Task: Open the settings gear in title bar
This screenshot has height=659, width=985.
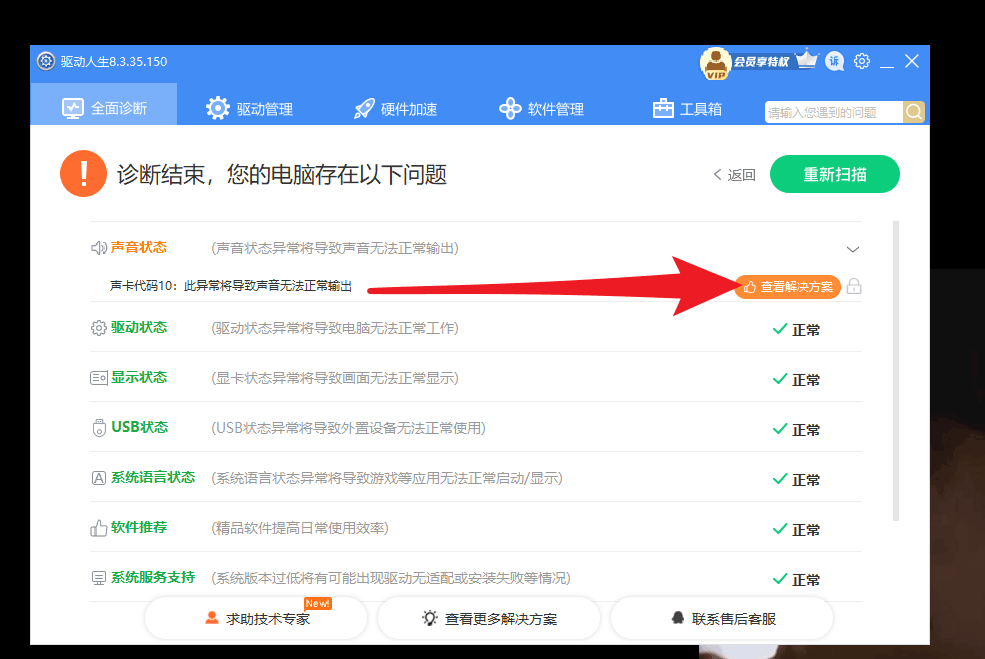Action: click(862, 61)
